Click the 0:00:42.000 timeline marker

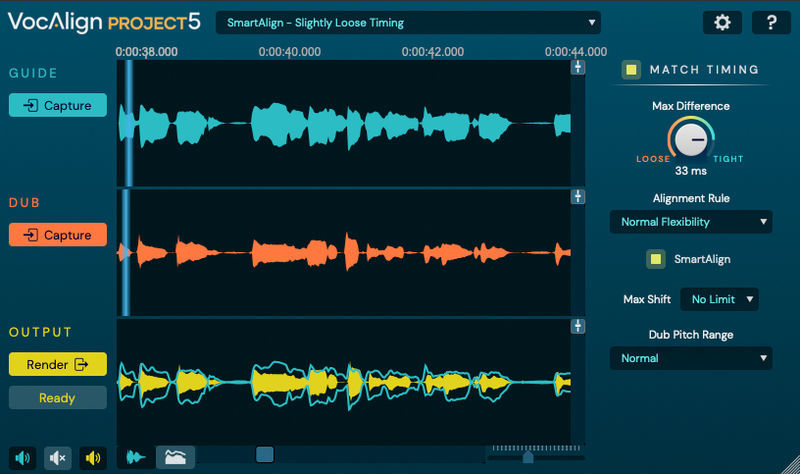coord(433,52)
